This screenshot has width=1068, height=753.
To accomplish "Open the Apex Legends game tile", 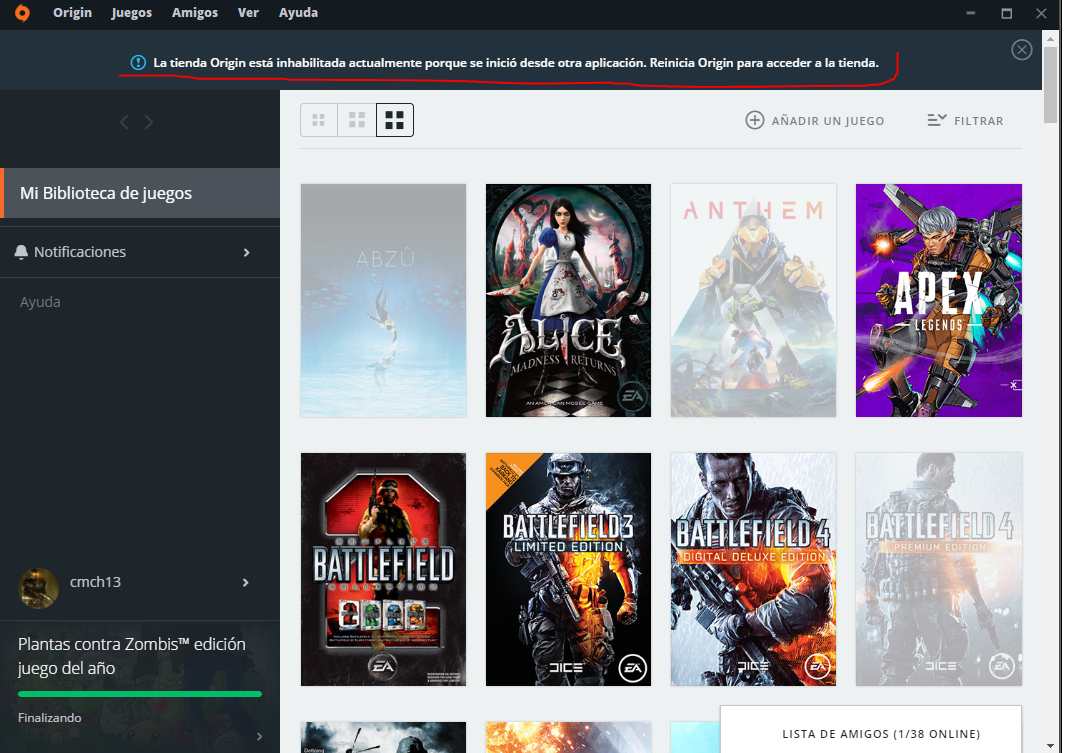I will point(939,300).
